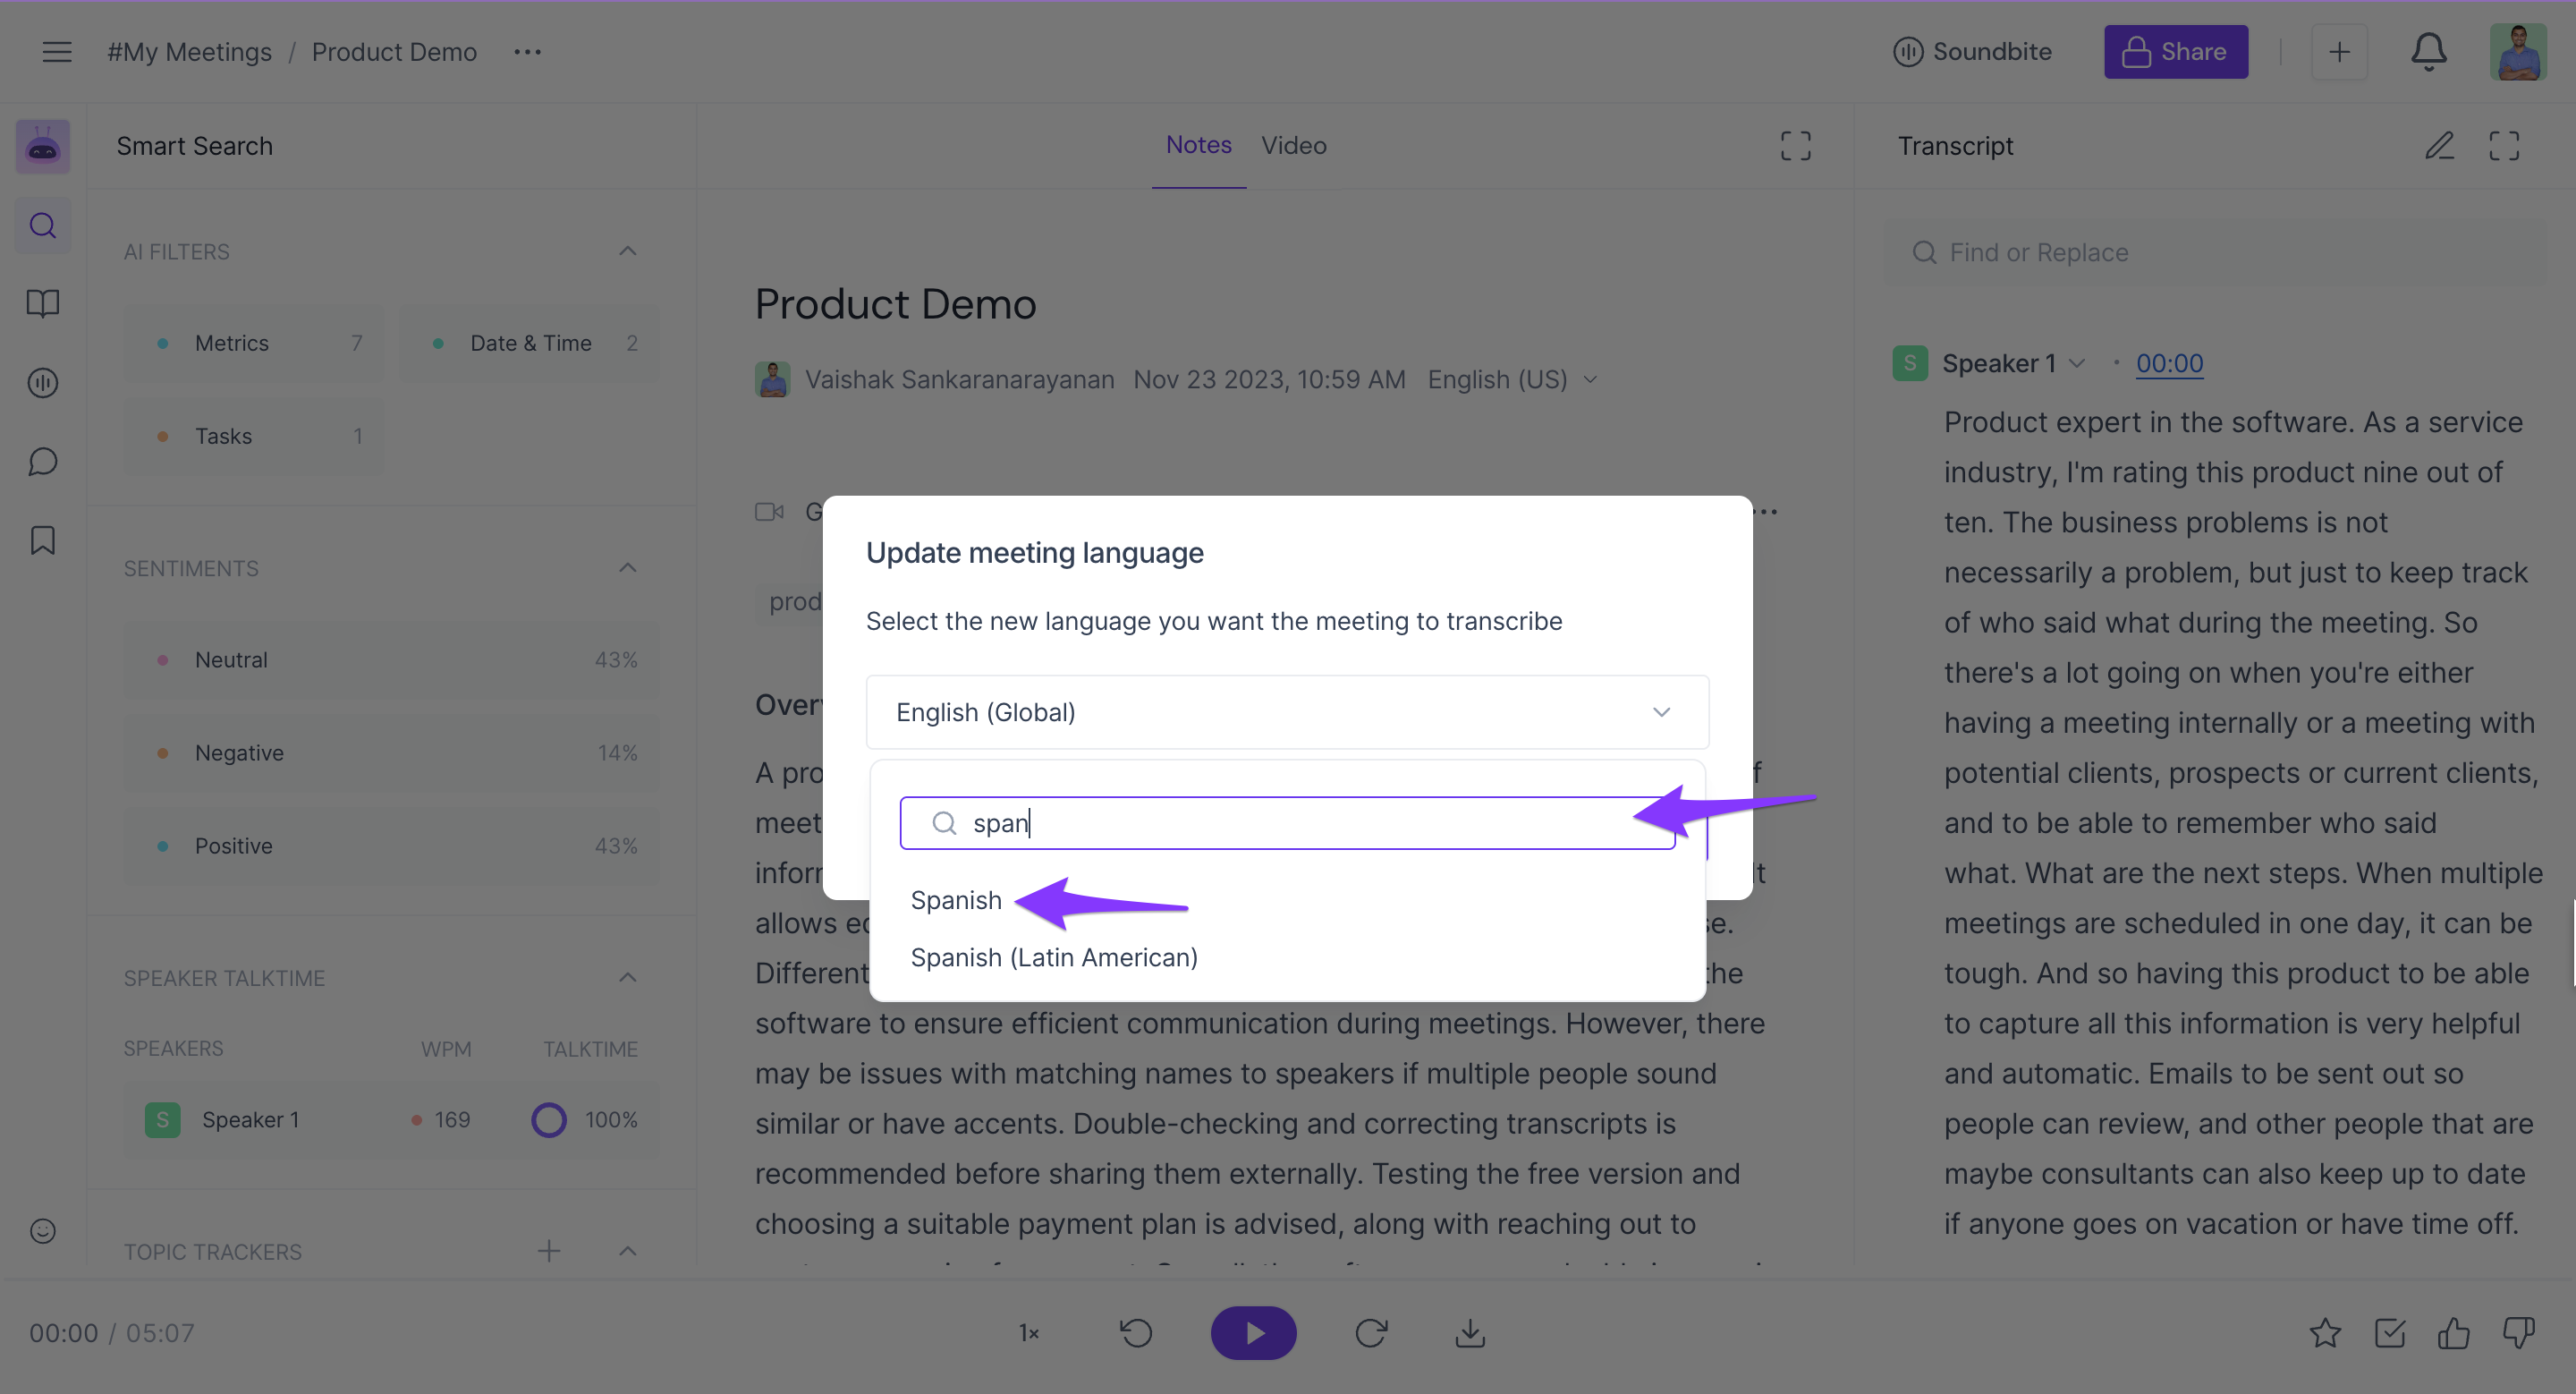The image size is (2576, 1394).
Task: Open the hamburger menu icon
Action: tap(57, 52)
